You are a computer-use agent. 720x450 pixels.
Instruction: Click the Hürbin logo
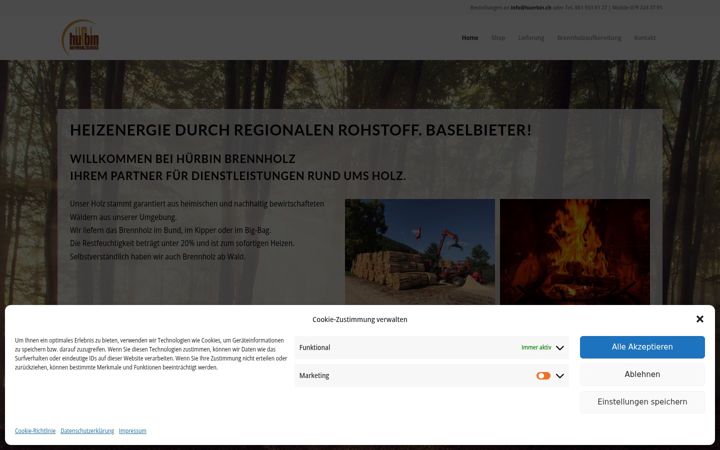click(80, 37)
